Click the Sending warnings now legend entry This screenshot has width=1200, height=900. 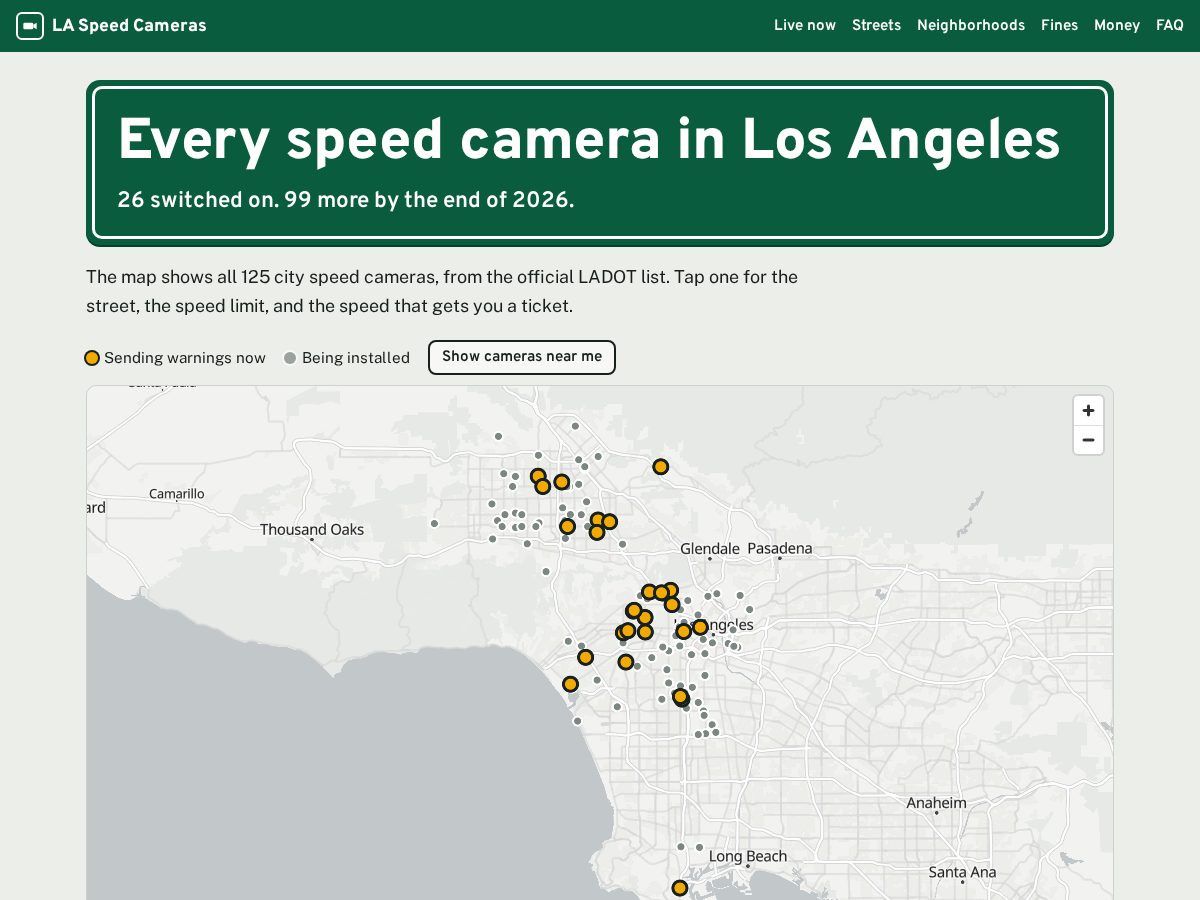[x=175, y=358]
